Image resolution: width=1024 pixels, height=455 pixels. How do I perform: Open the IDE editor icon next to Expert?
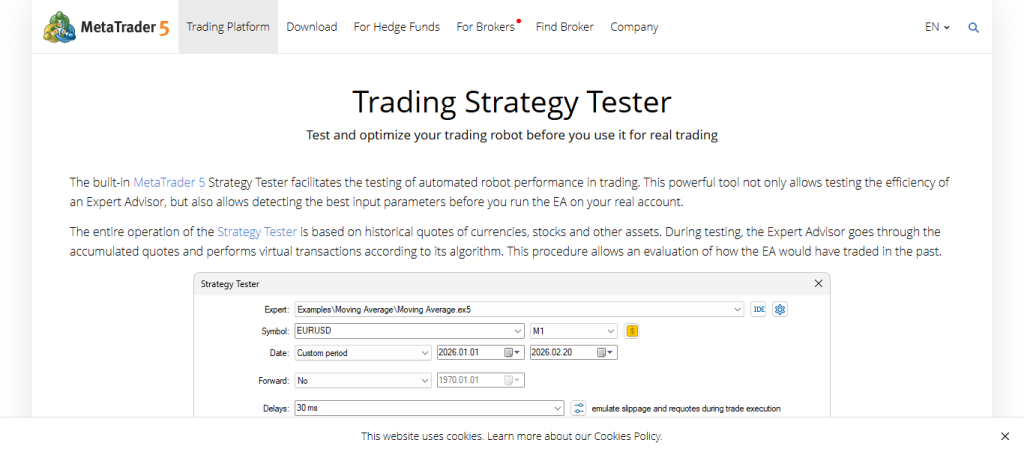tap(758, 309)
